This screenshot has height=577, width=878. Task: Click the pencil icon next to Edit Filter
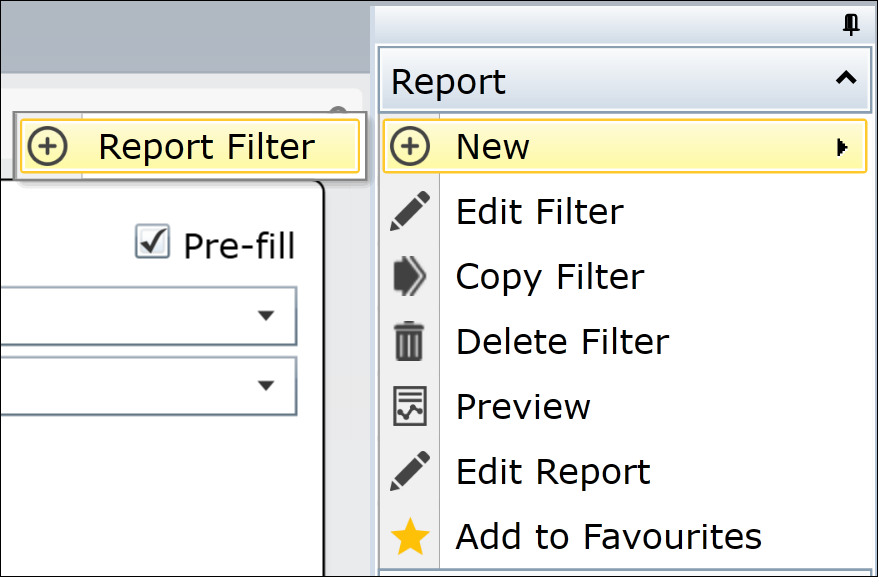(410, 211)
